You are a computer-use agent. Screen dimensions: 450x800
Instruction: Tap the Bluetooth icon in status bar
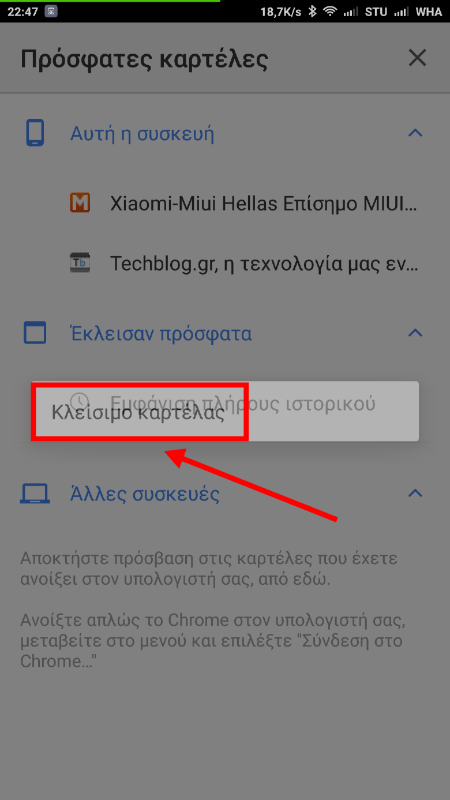(313, 11)
